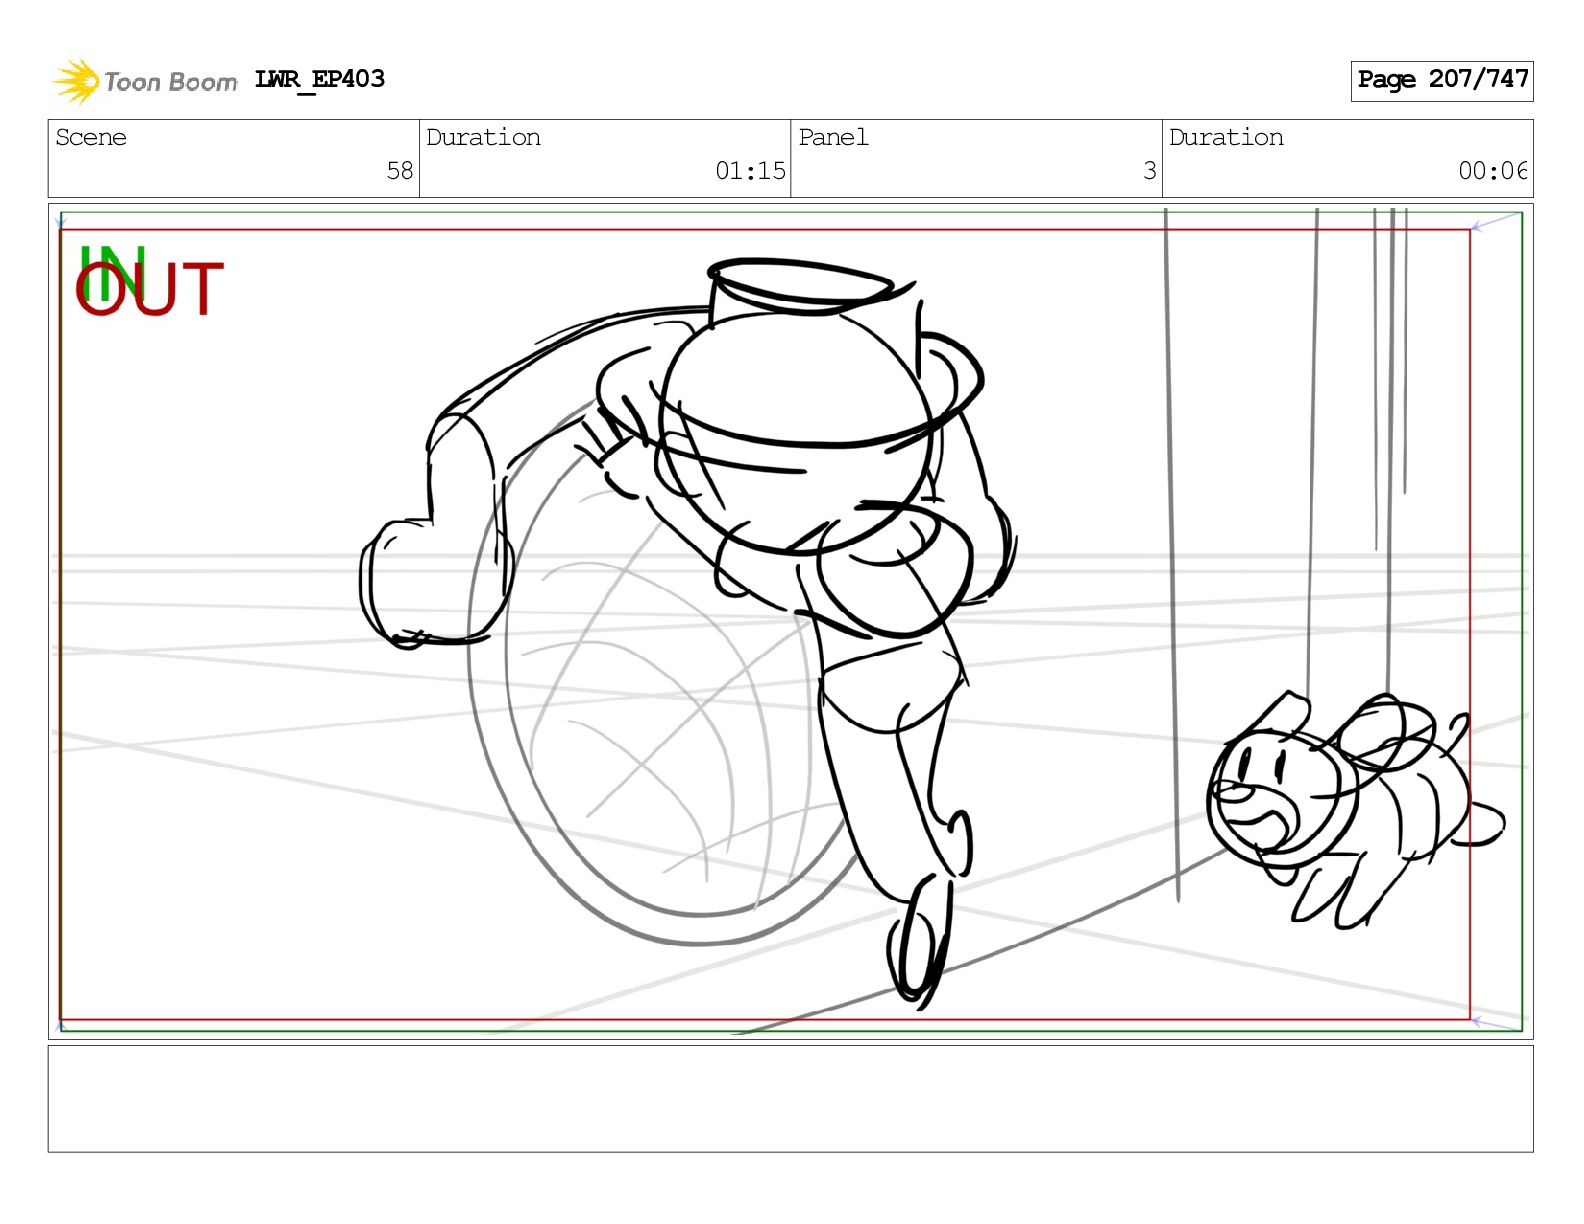
Task: Click the Duration label next to Scene
Action: click(483, 137)
